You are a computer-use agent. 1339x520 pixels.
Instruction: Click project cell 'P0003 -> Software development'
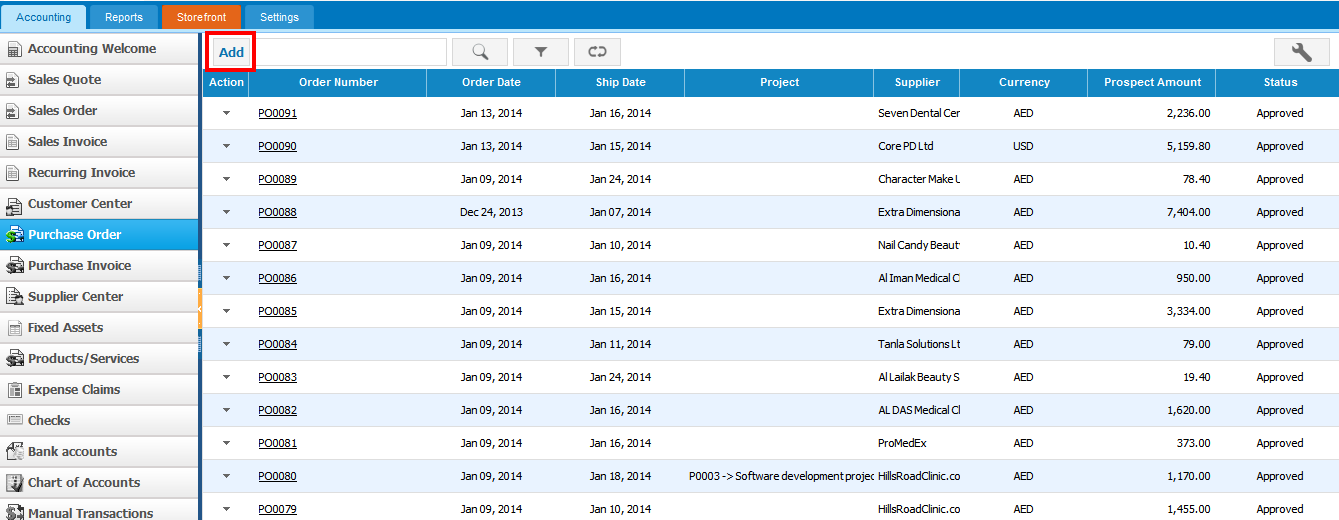tap(782, 476)
